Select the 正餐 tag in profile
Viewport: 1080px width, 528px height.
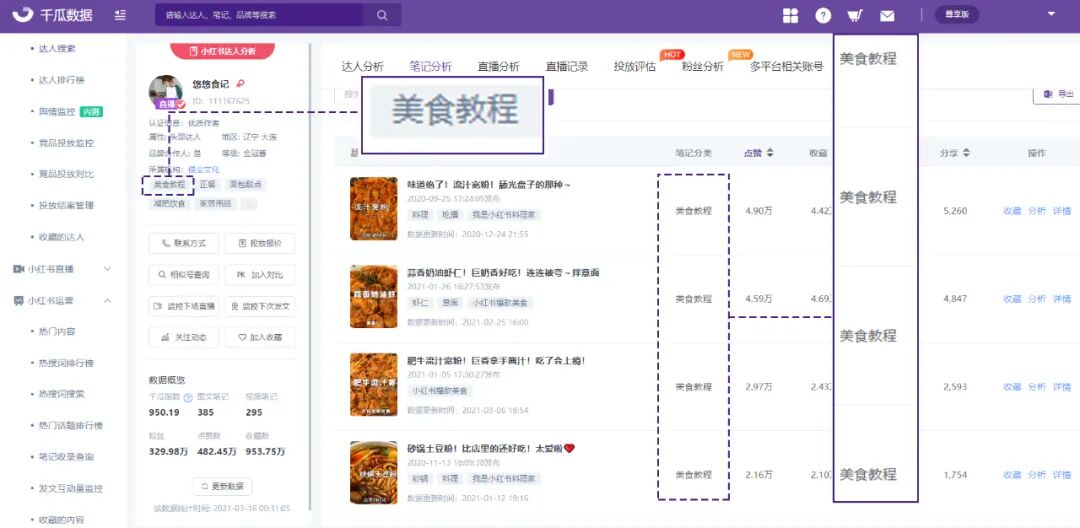coord(207,184)
